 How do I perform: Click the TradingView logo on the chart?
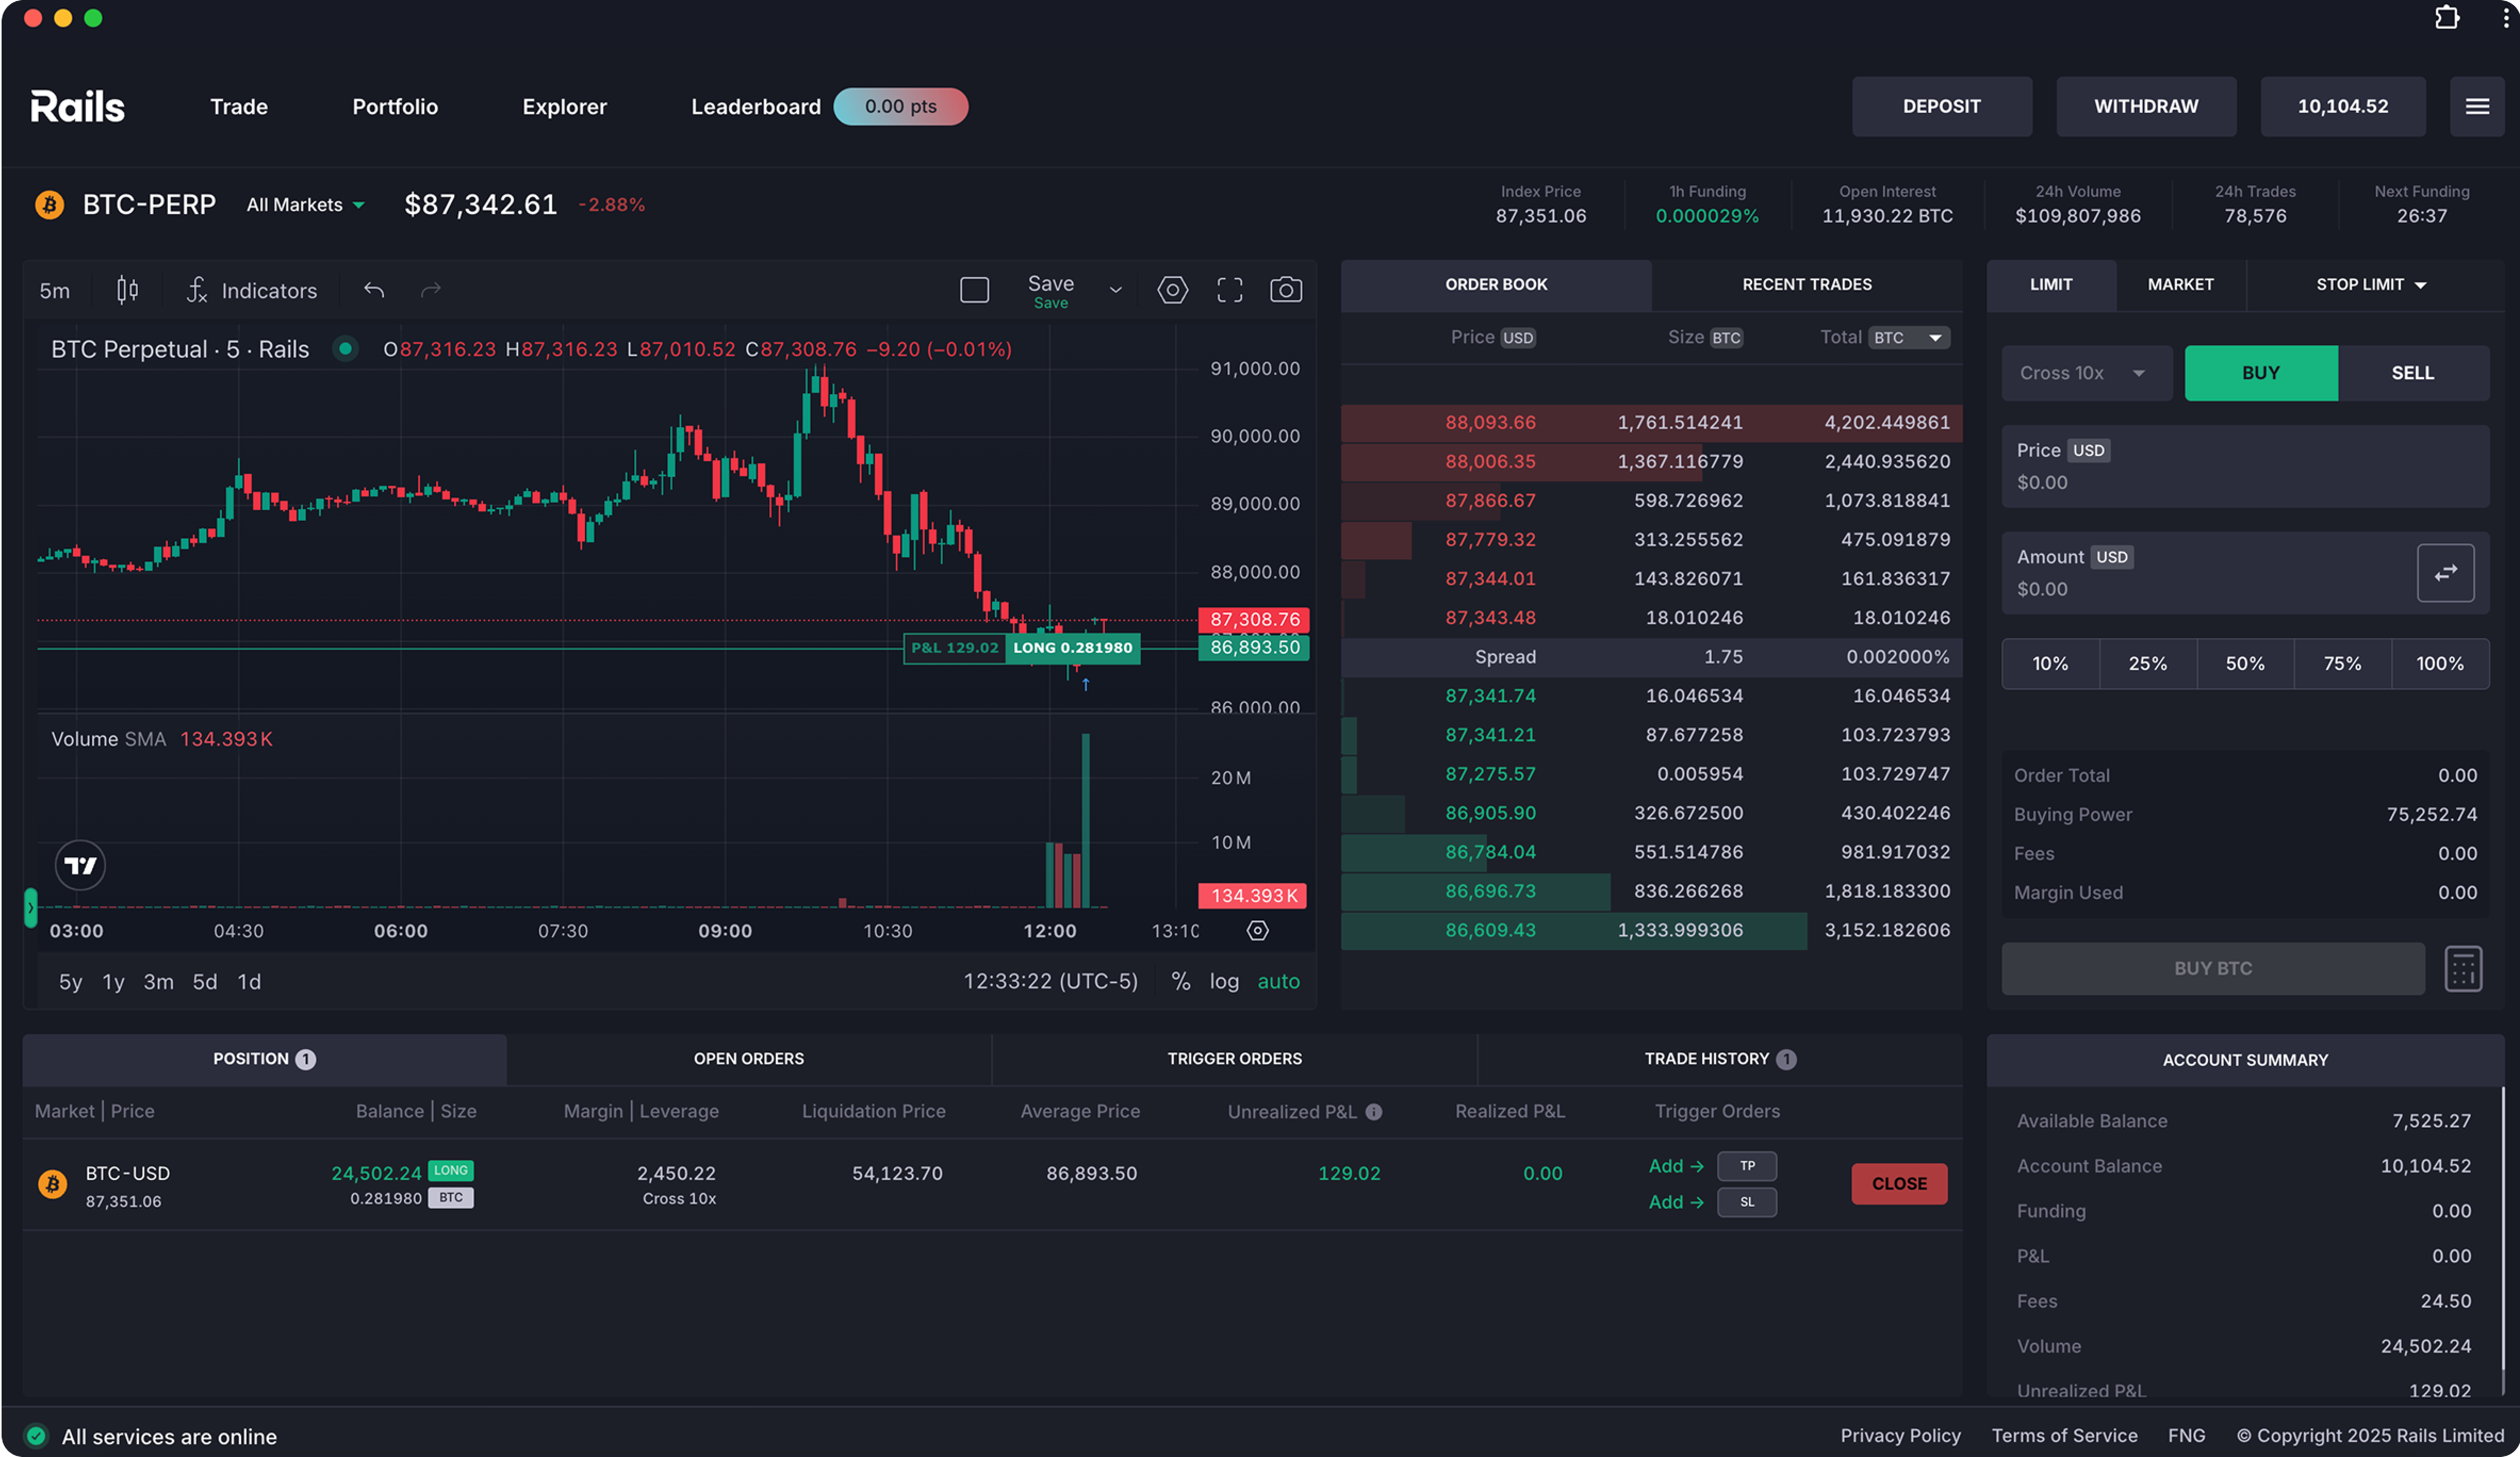pos(80,865)
